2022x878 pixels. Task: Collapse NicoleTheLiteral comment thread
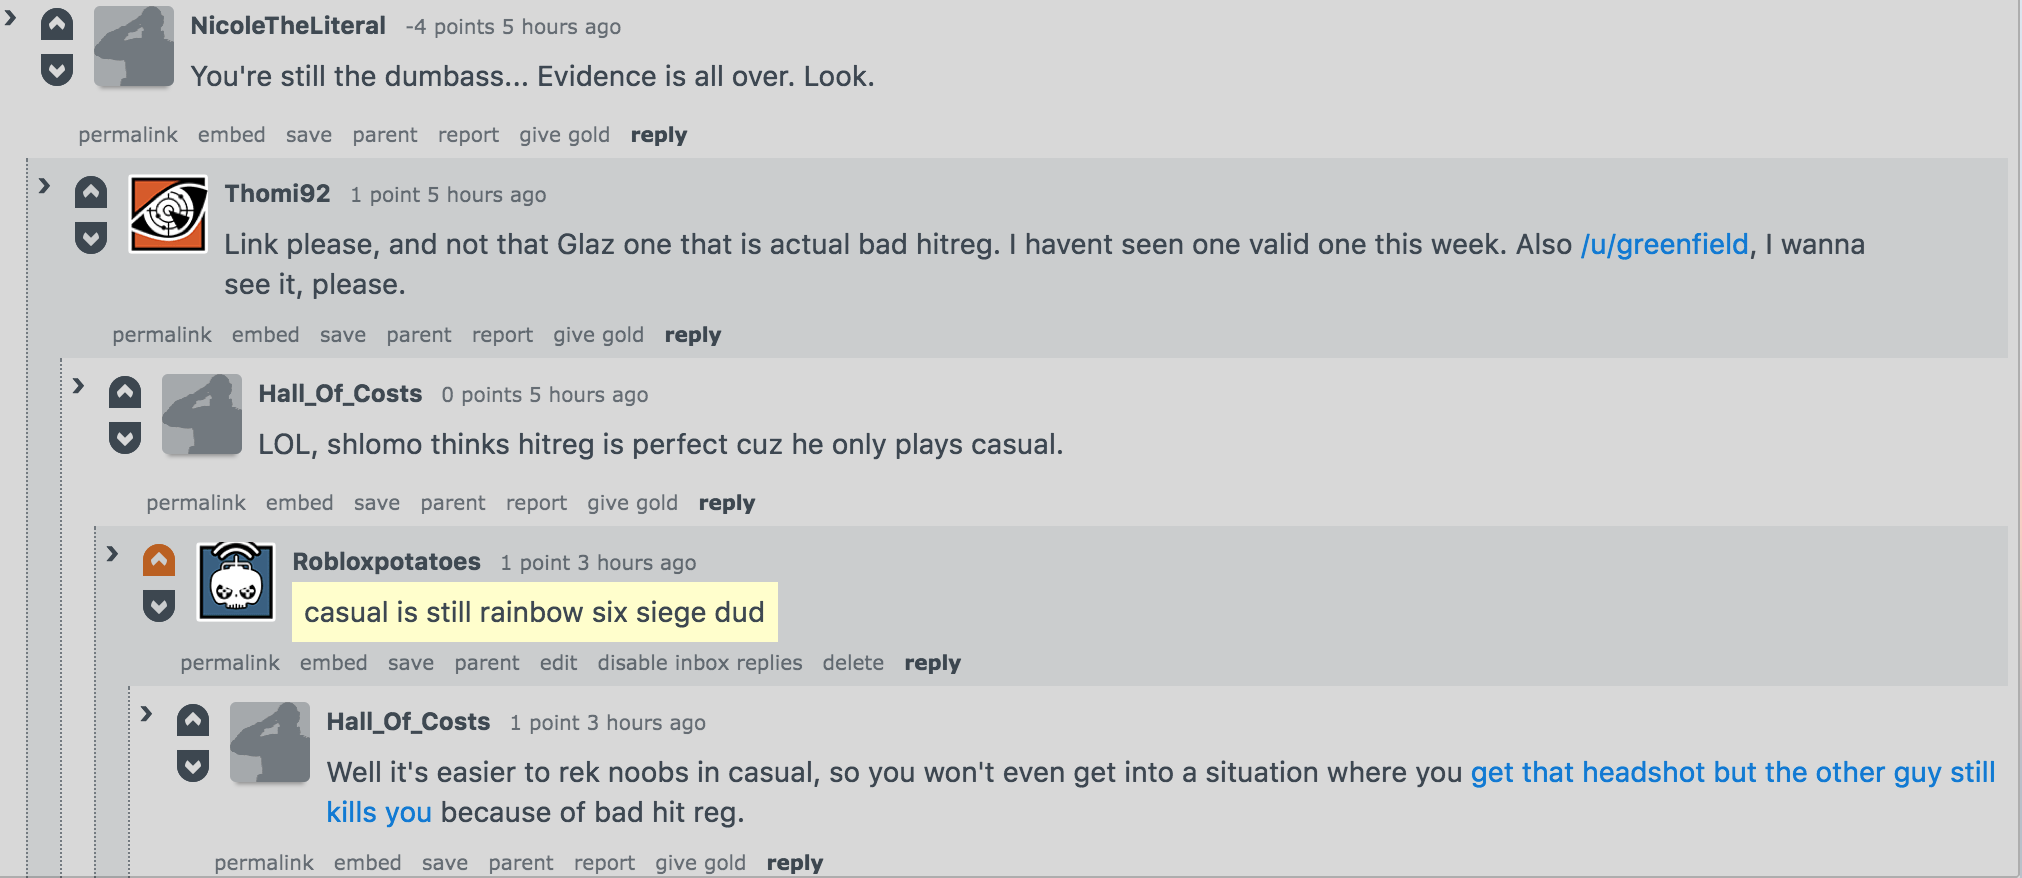pyautogui.click(x=11, y=18)
